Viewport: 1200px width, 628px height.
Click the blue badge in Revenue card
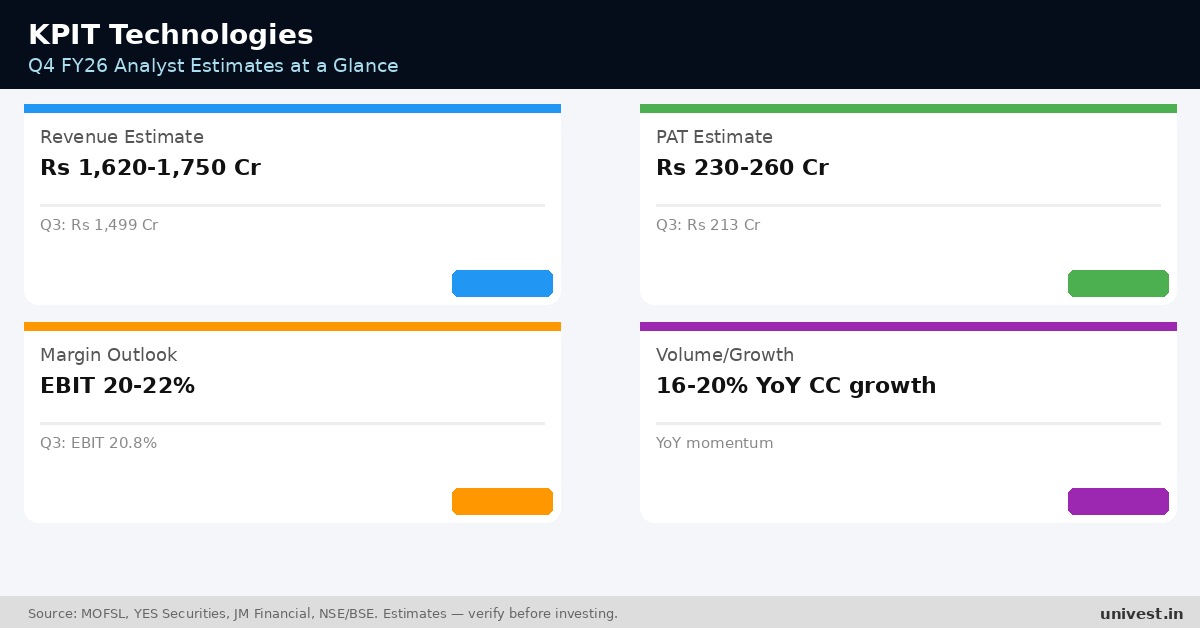click(x=502, y=283)
